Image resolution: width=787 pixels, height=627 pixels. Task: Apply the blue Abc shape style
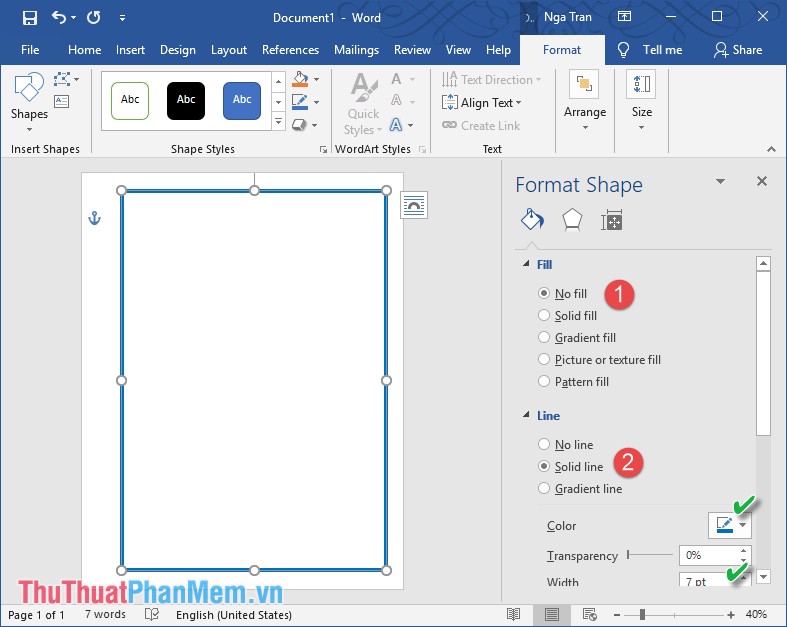tap(242, 100)
